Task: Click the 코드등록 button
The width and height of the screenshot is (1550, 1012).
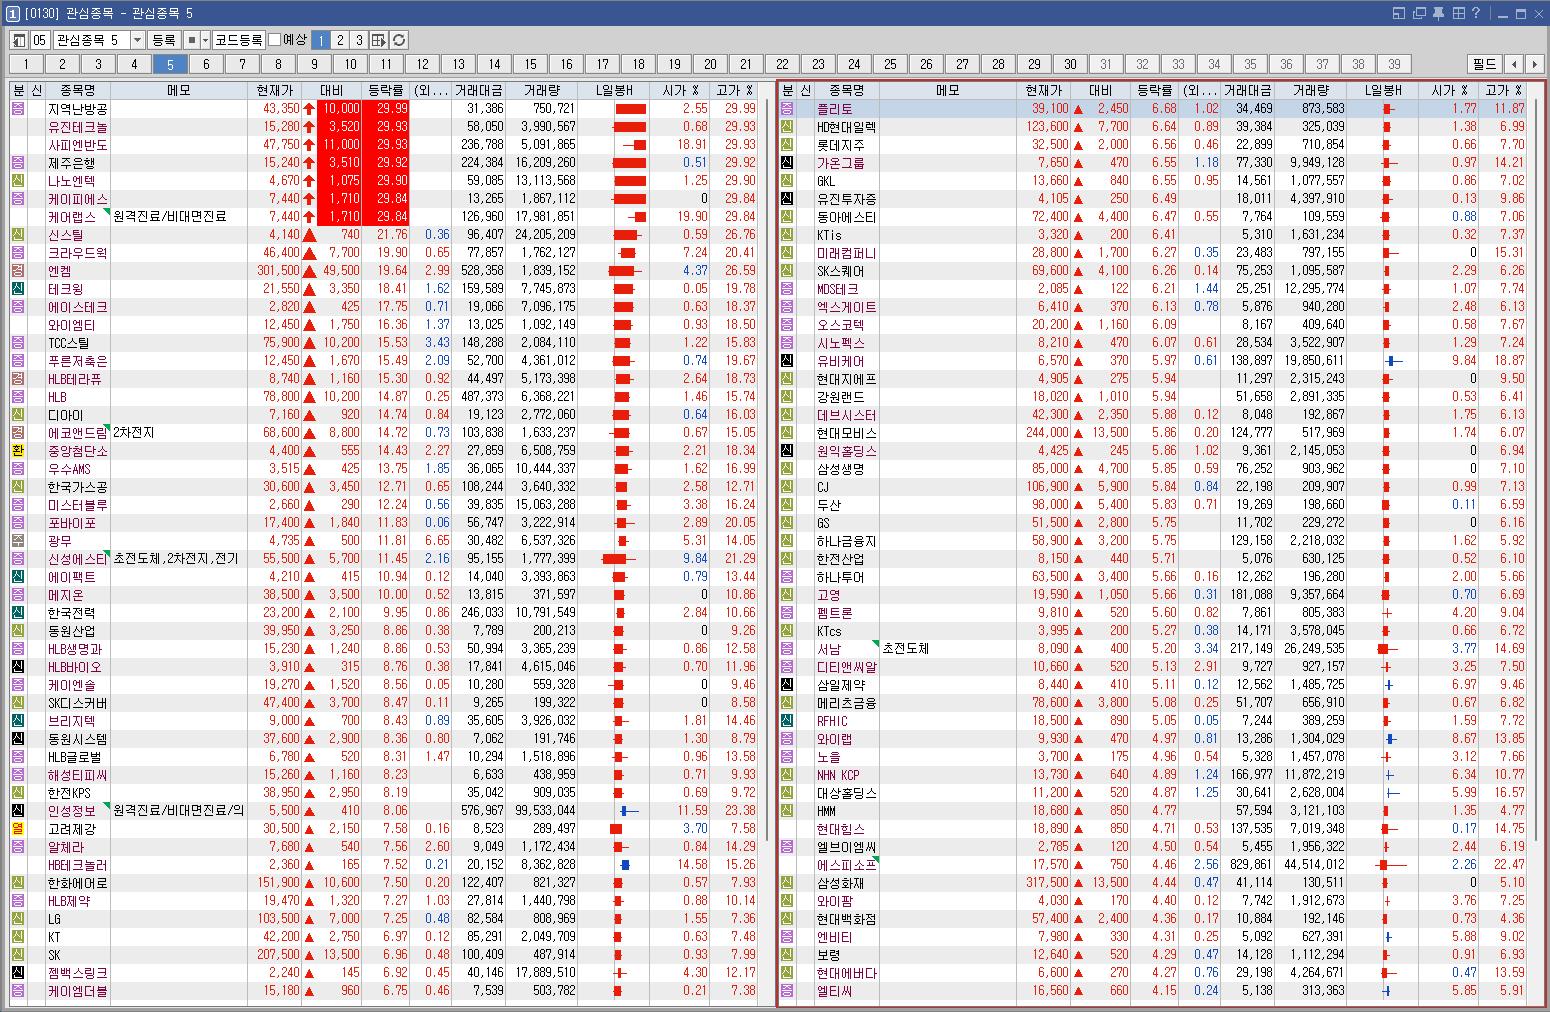Action: pos(239,40)
